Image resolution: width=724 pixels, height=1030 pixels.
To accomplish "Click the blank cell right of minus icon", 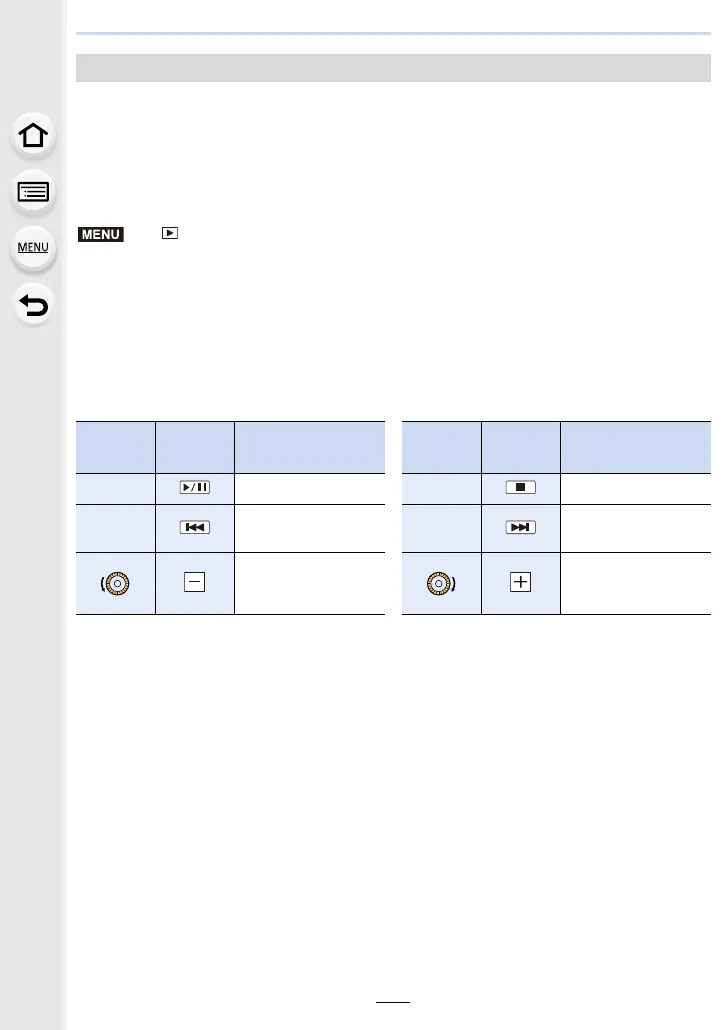I will pos(309,583).
